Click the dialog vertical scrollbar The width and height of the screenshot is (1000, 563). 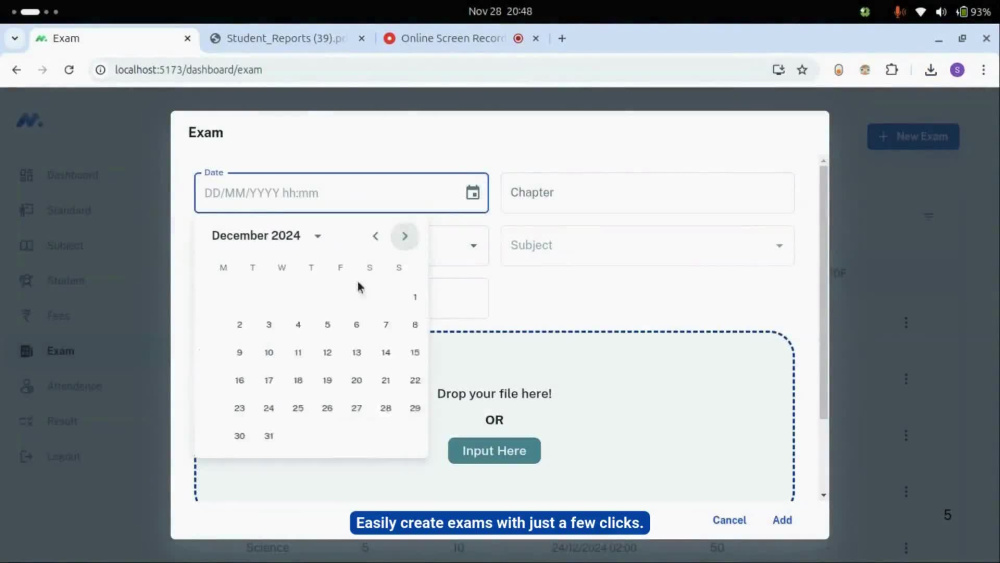823,292
